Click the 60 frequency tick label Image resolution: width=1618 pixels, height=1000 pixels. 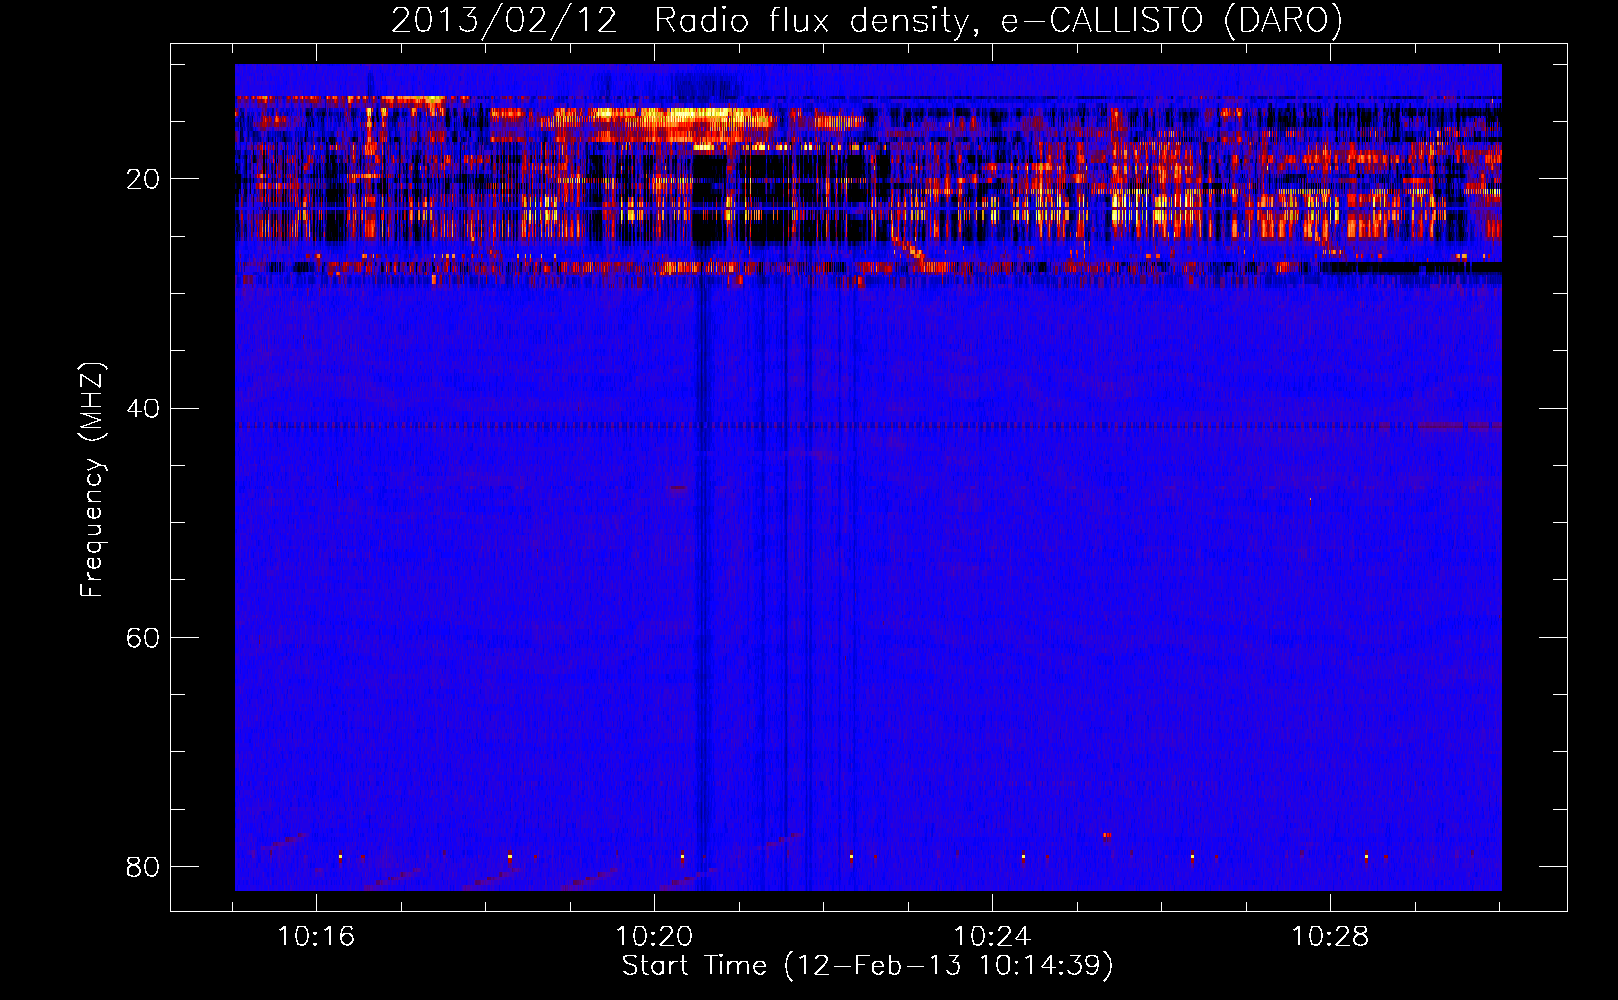[x=142, y=638]
